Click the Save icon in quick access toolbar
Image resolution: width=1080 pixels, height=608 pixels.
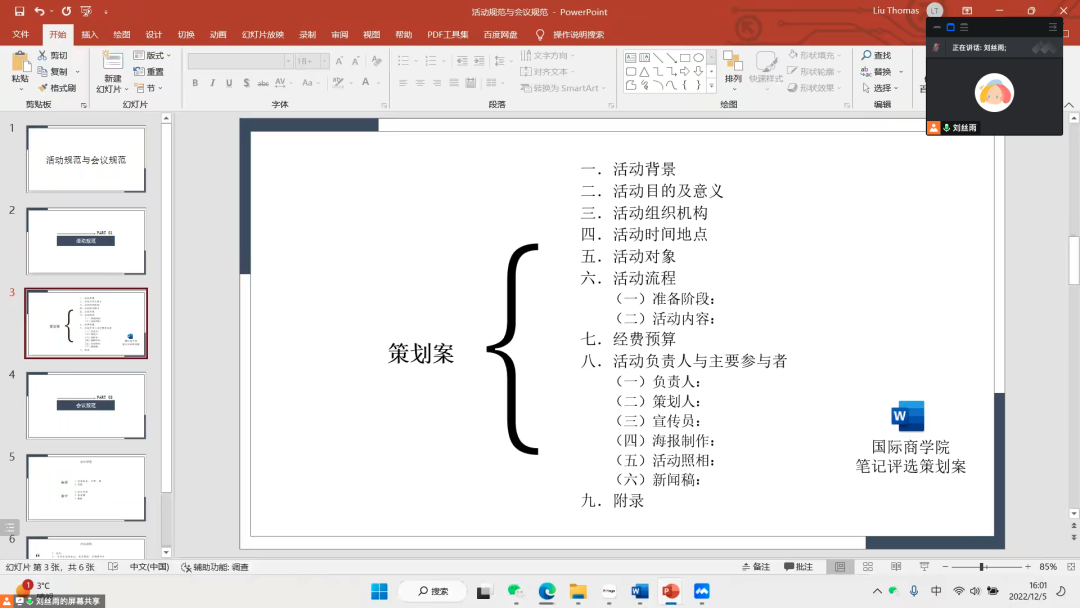point(19,12)
